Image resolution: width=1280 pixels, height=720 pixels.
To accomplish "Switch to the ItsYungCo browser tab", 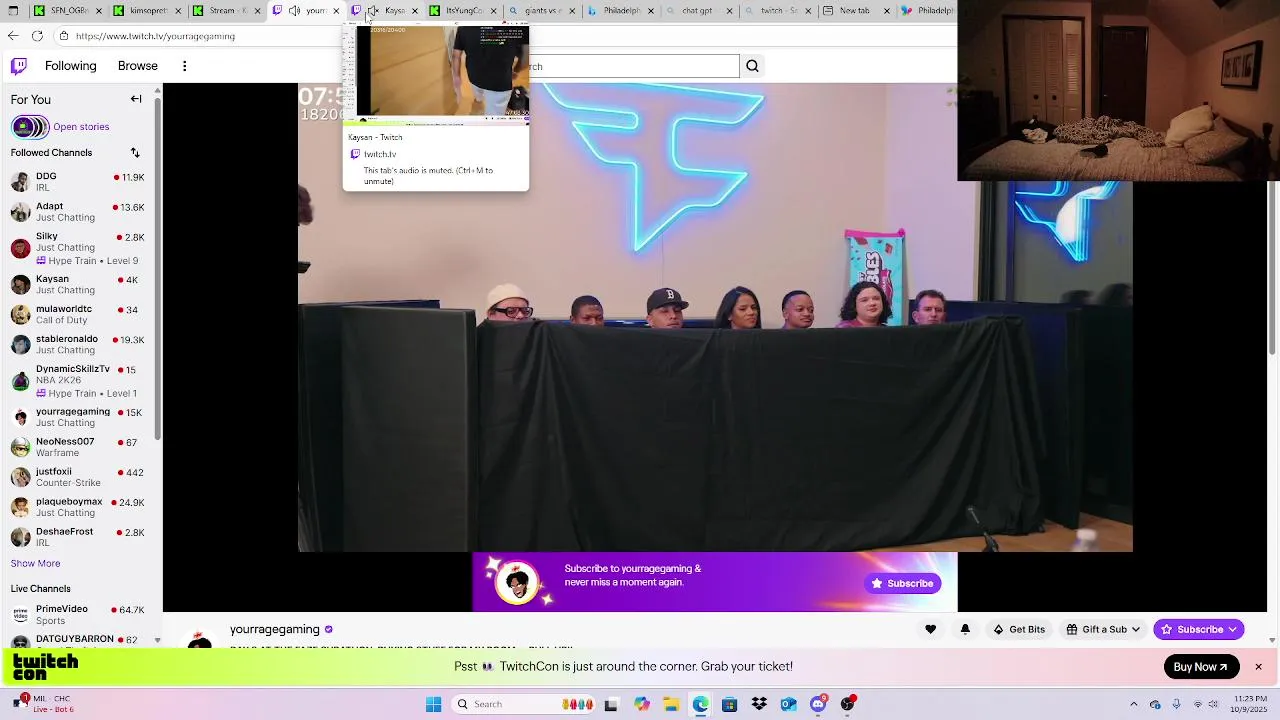I will pos(464,10).
